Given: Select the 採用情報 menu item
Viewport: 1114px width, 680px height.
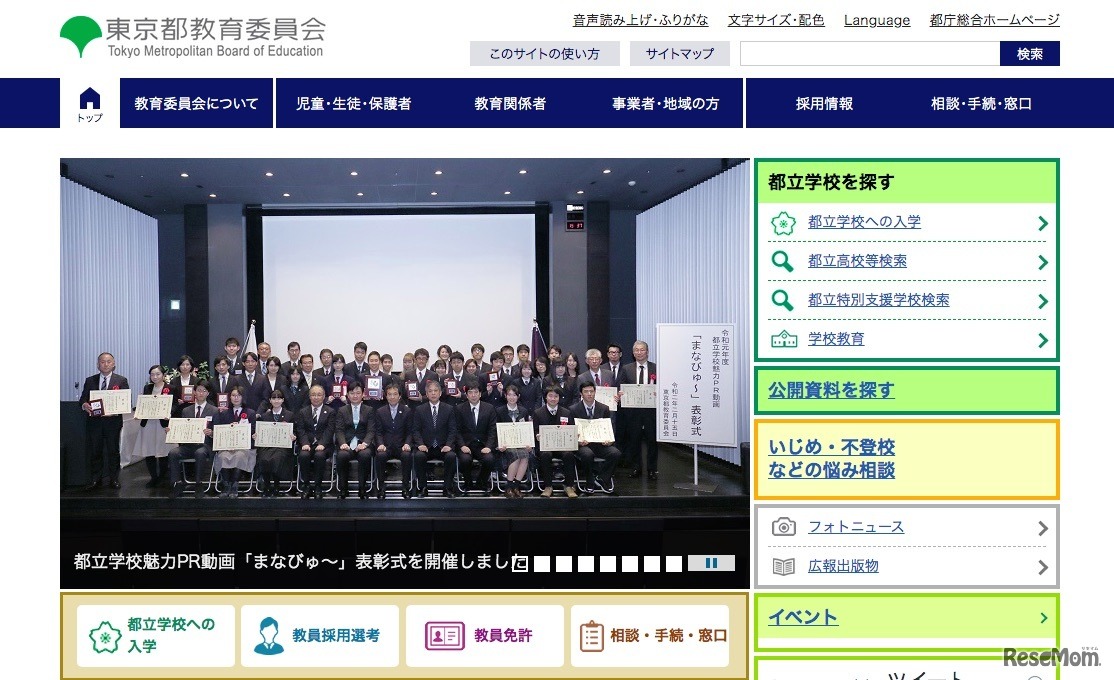Looking at the screenshot, I should tap(823, 102).
